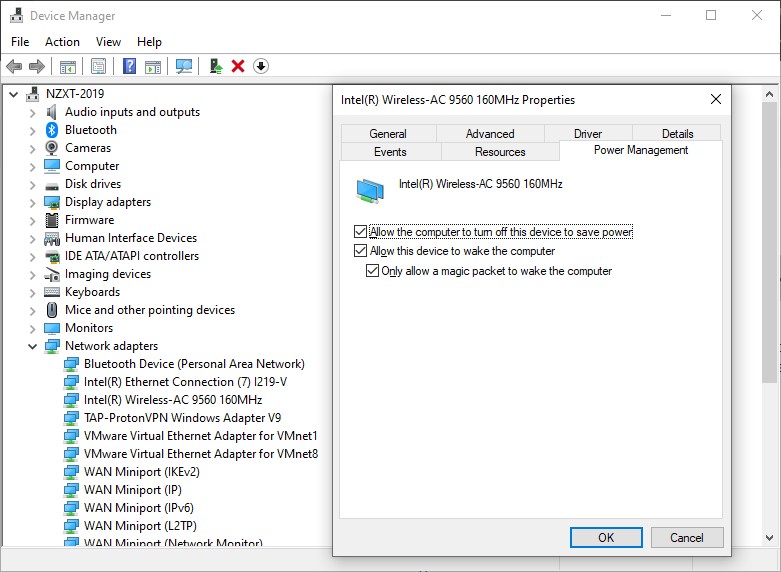Viewport: 781px width, 572px height.
Task: Click the Update device driver icon
Action: pos(216,66)
